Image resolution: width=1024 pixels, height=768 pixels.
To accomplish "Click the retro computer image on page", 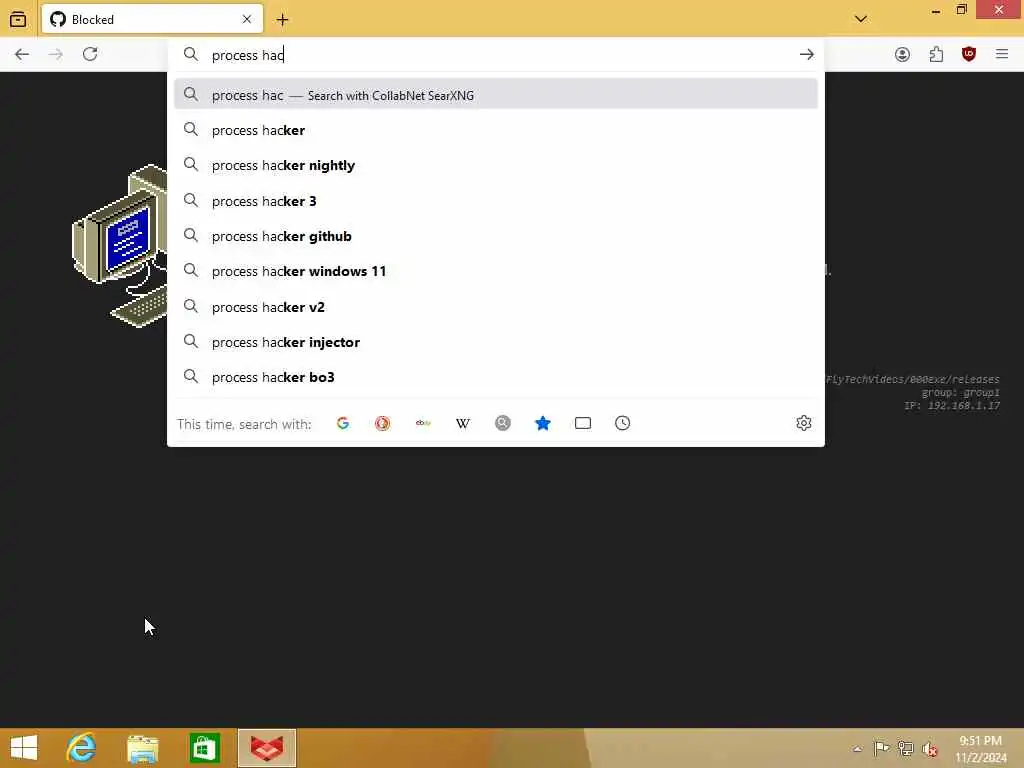I will 120,245.
